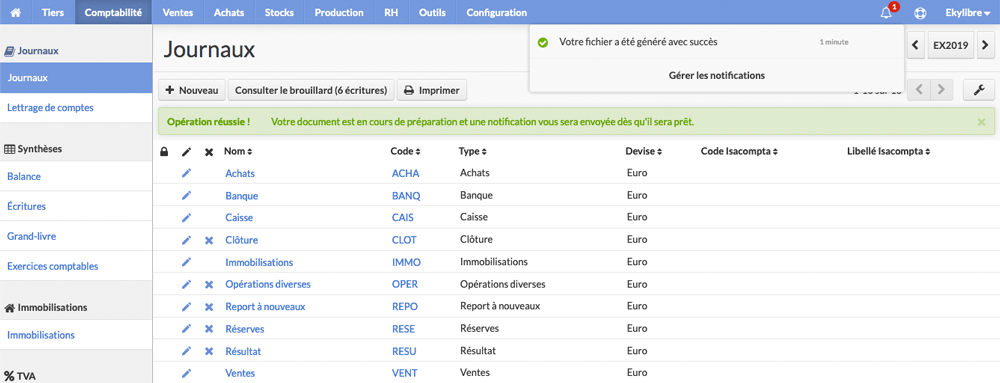
Task: Open the OPER code link
Action: tap(405, 284)
